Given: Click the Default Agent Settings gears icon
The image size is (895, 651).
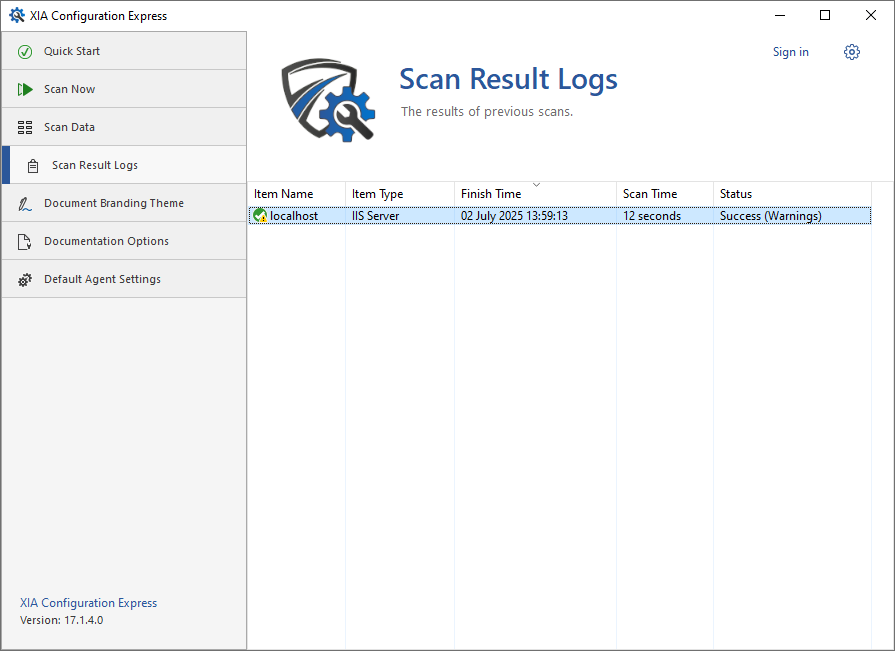Looking at the screenshot, I should click(25, 280).
